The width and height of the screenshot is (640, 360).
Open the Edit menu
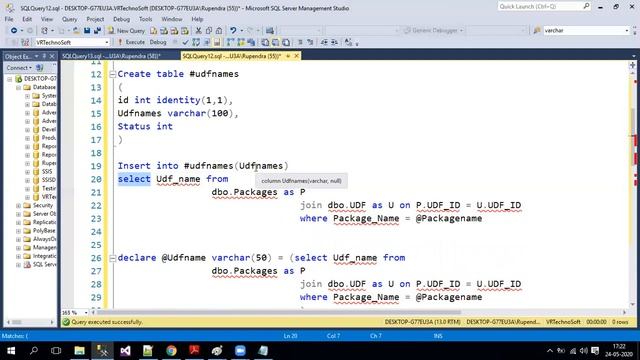27,19
